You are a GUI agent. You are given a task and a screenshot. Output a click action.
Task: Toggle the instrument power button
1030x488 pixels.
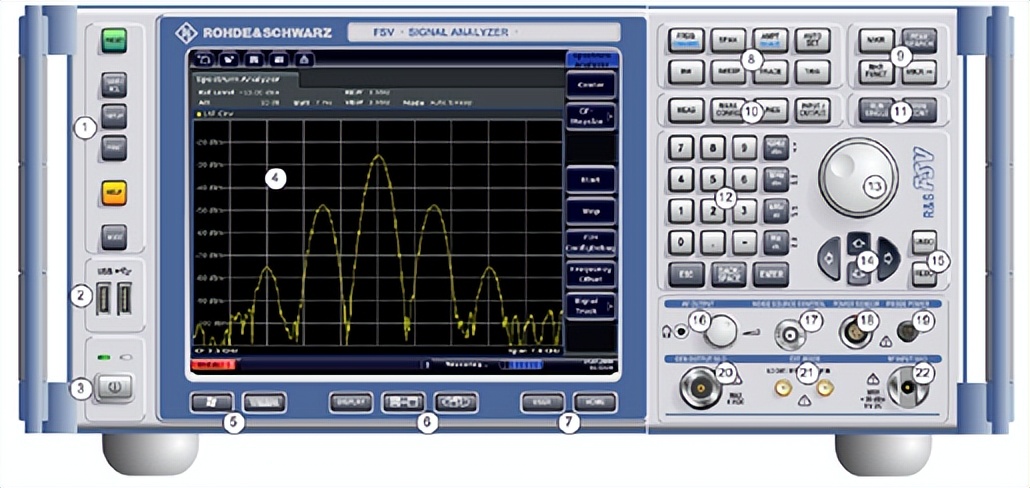[x=115, y=388]
